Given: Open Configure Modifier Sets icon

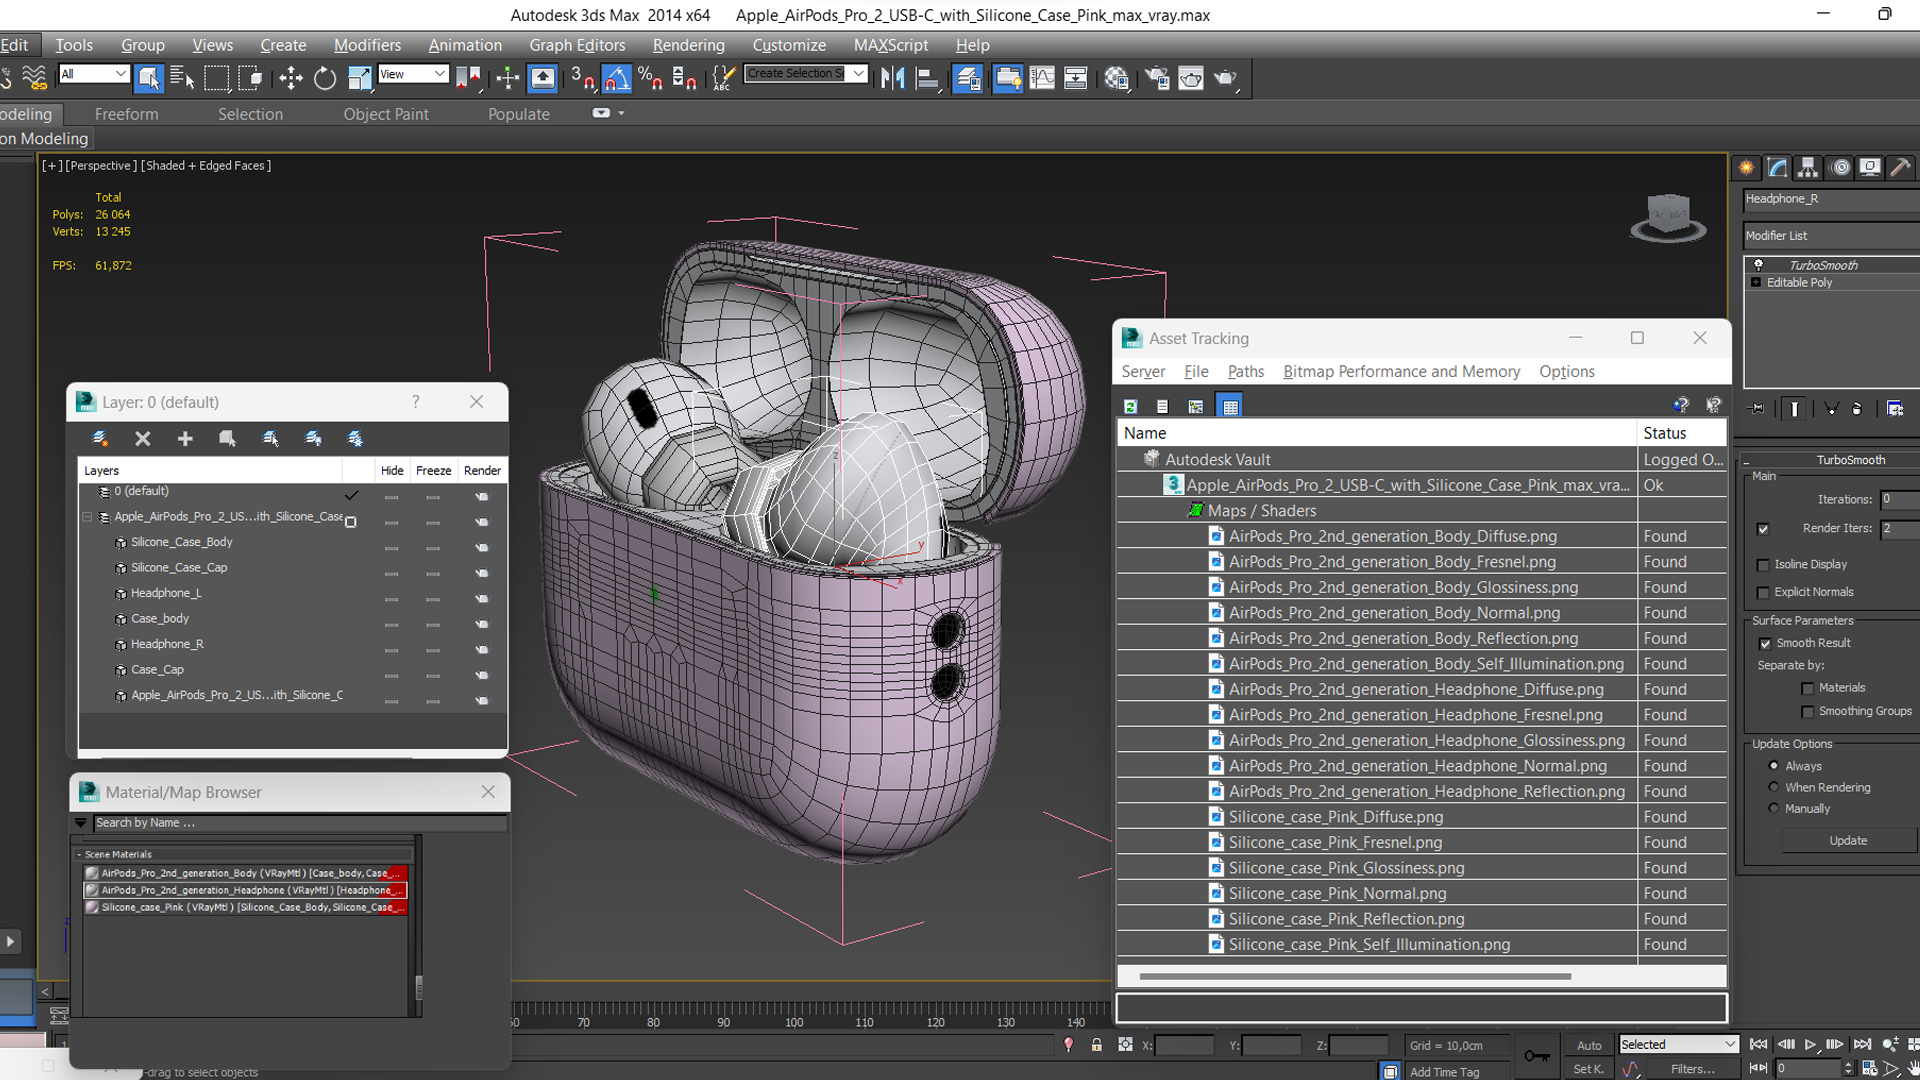Looking at the screenshot, I should [1894, 408].
